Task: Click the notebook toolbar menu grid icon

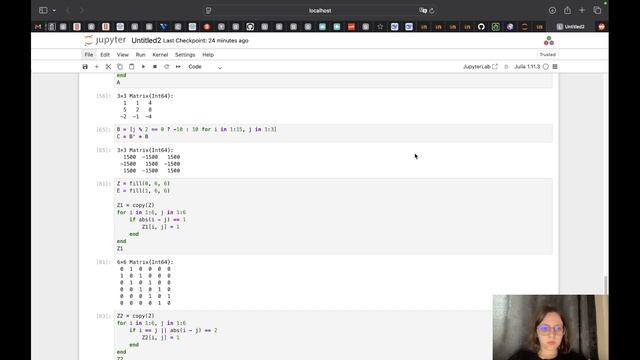Action: pos(555,67)
